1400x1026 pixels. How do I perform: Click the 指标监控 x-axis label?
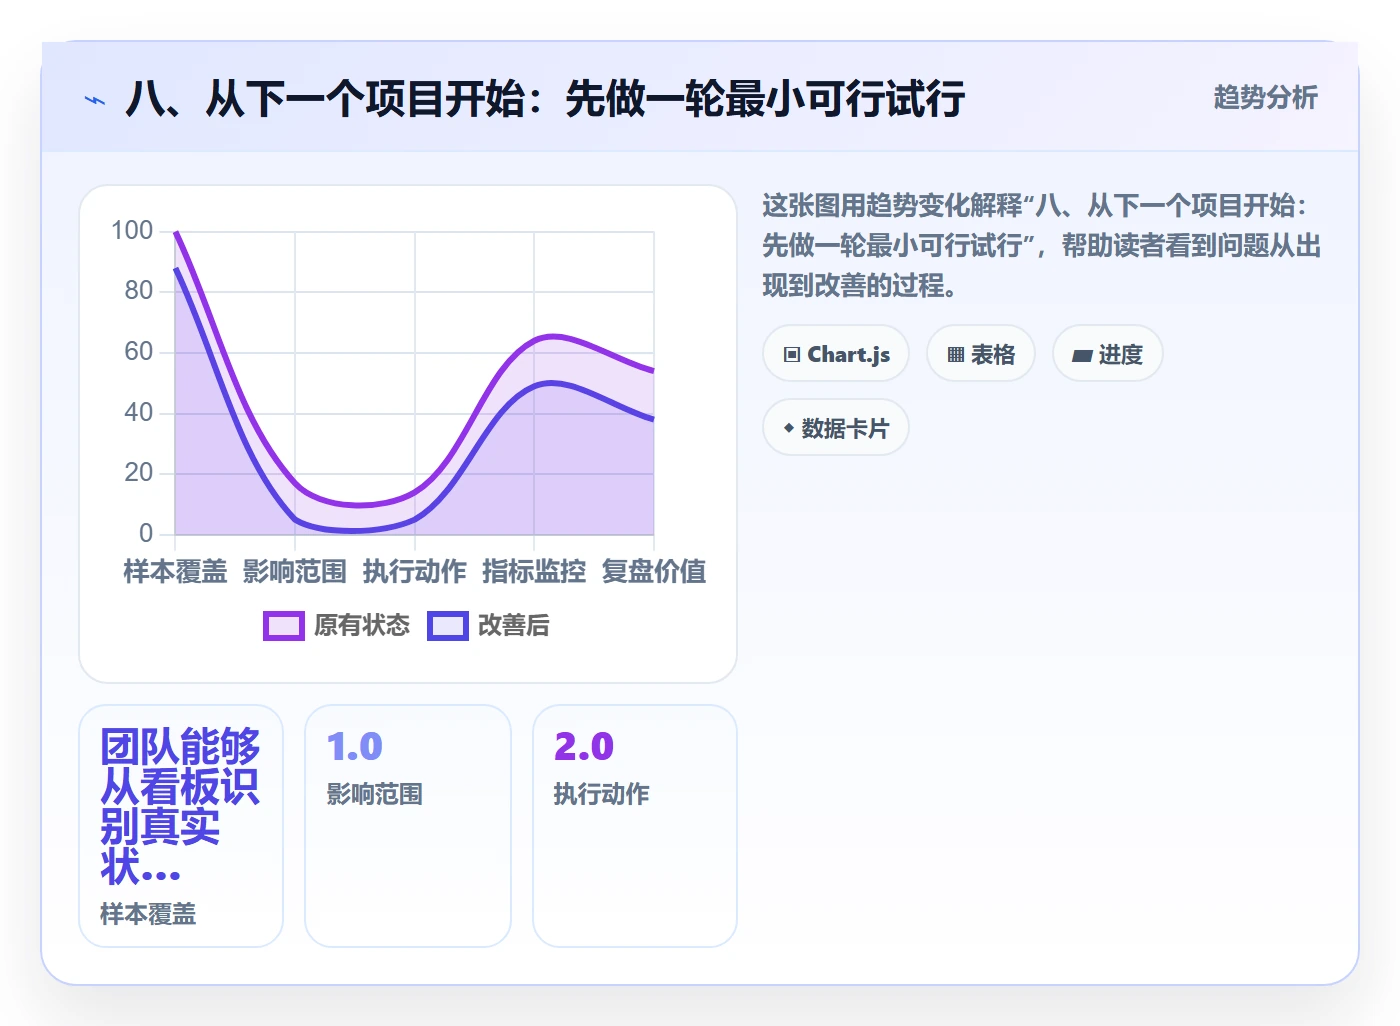(534, 571)
